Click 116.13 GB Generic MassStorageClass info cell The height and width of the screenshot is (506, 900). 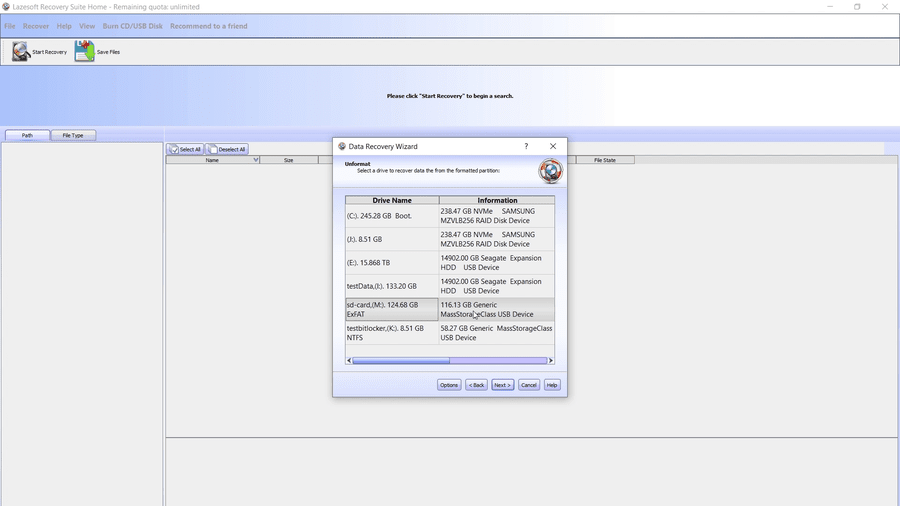point(497,309)
